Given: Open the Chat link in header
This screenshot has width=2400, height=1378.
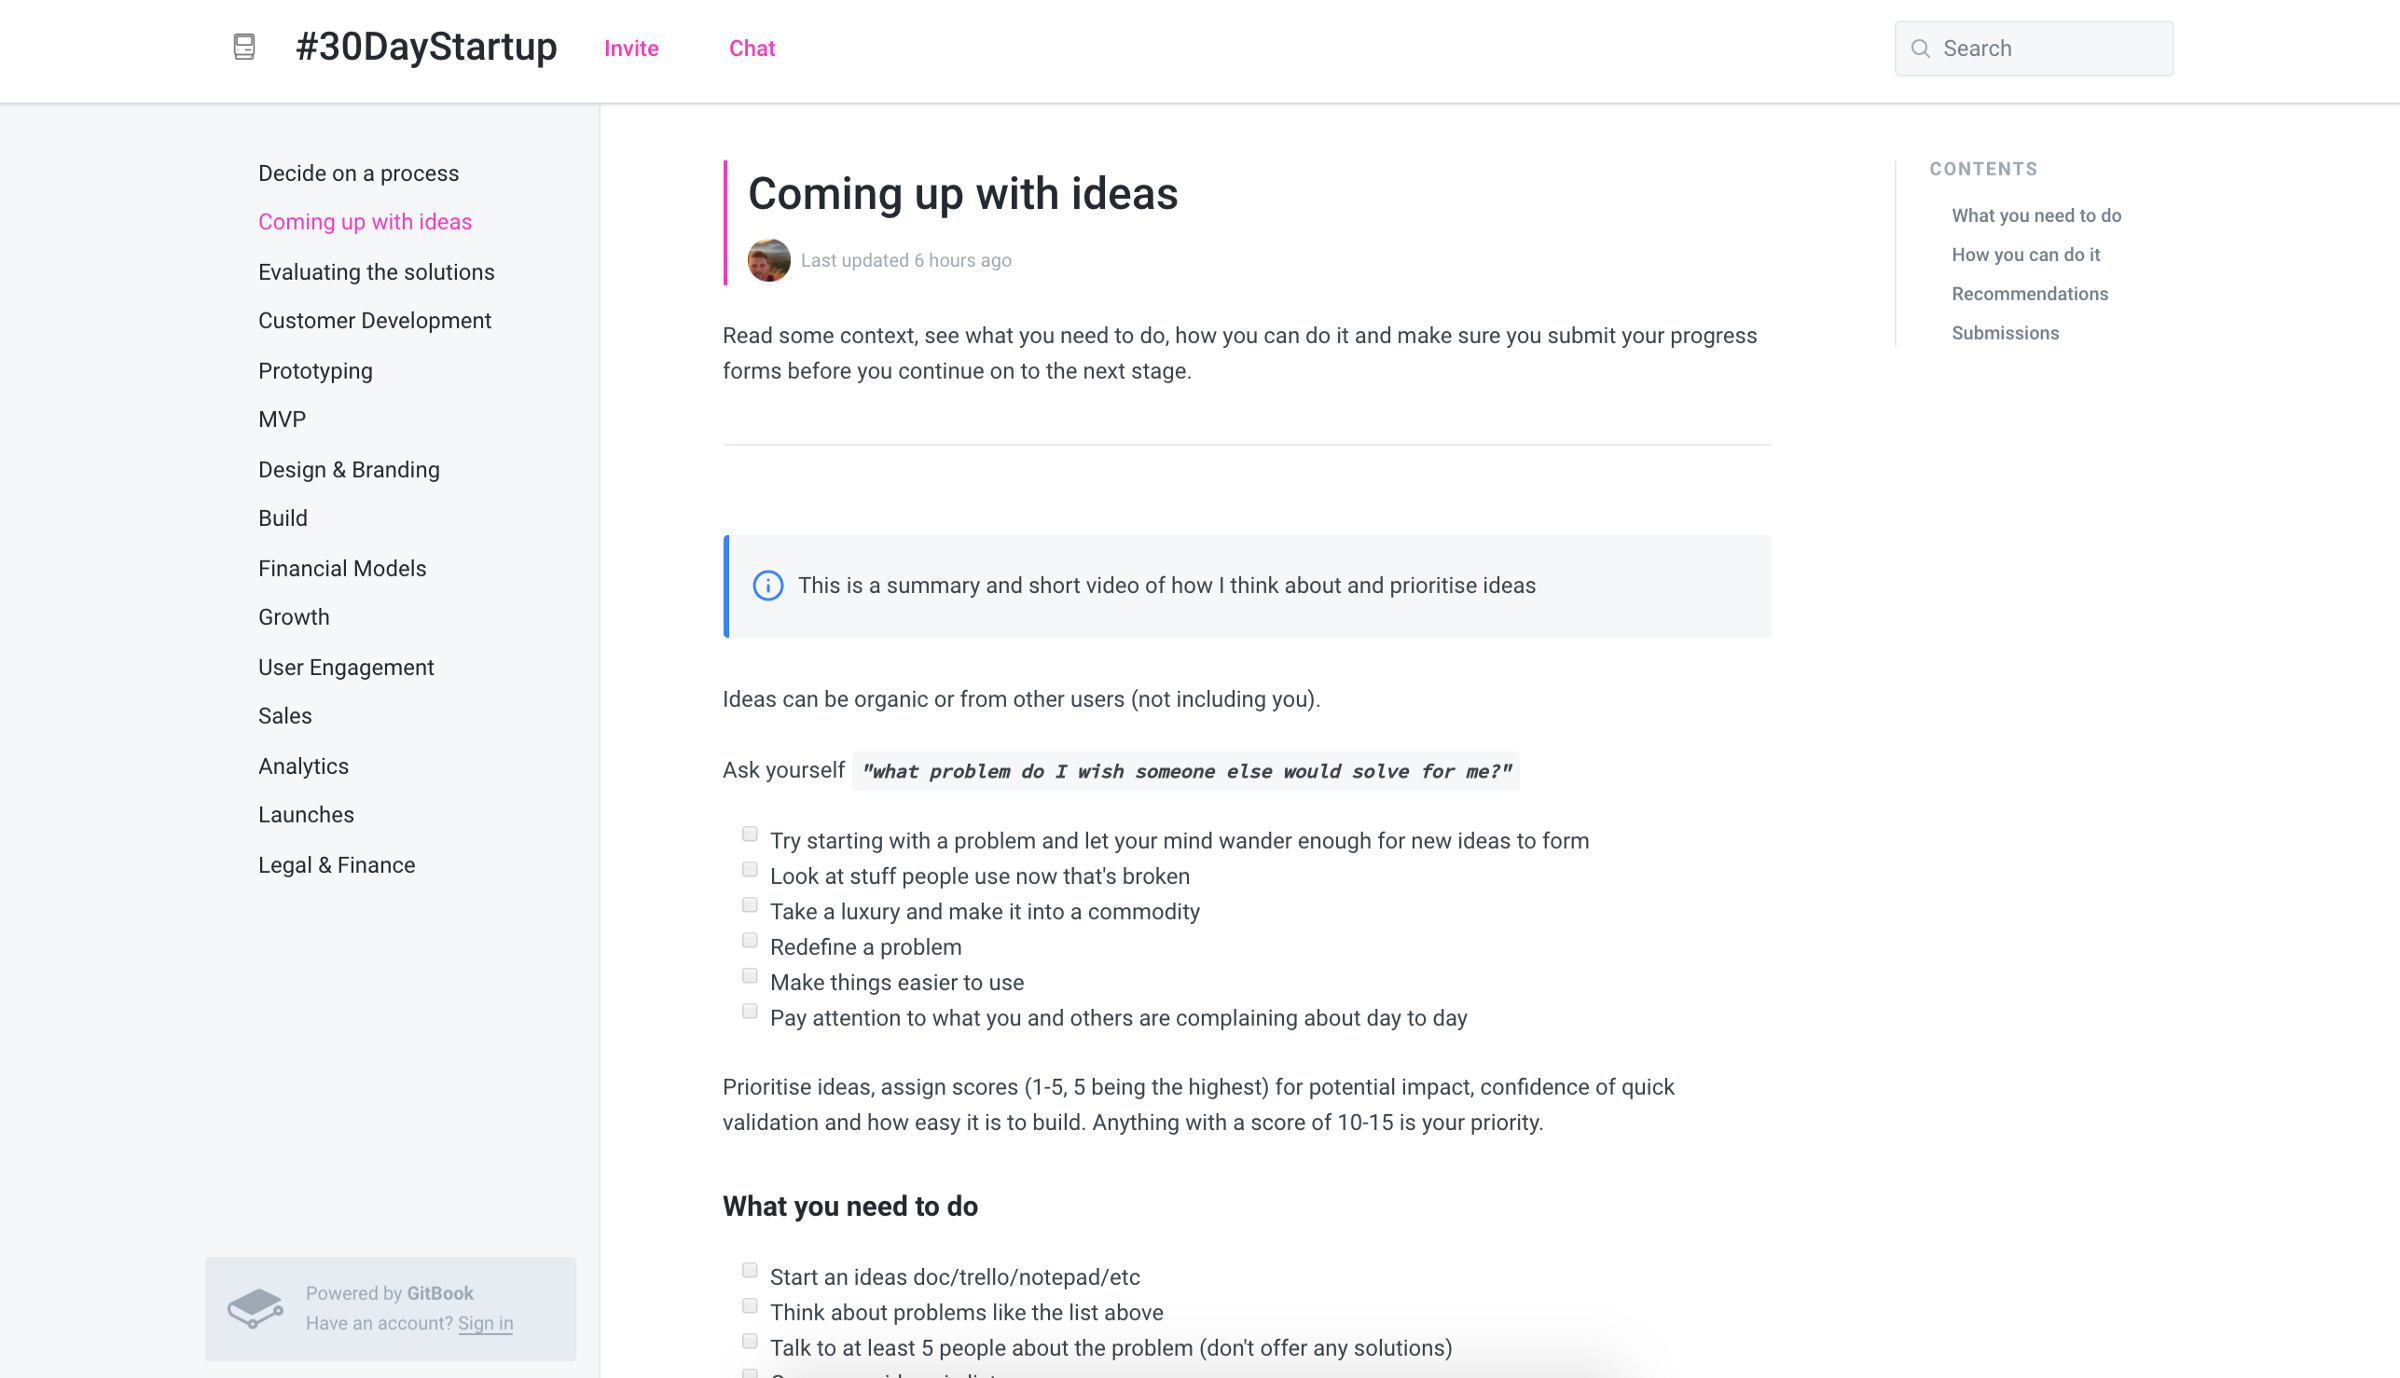Looking at the screenshot, I should (751, 48).
